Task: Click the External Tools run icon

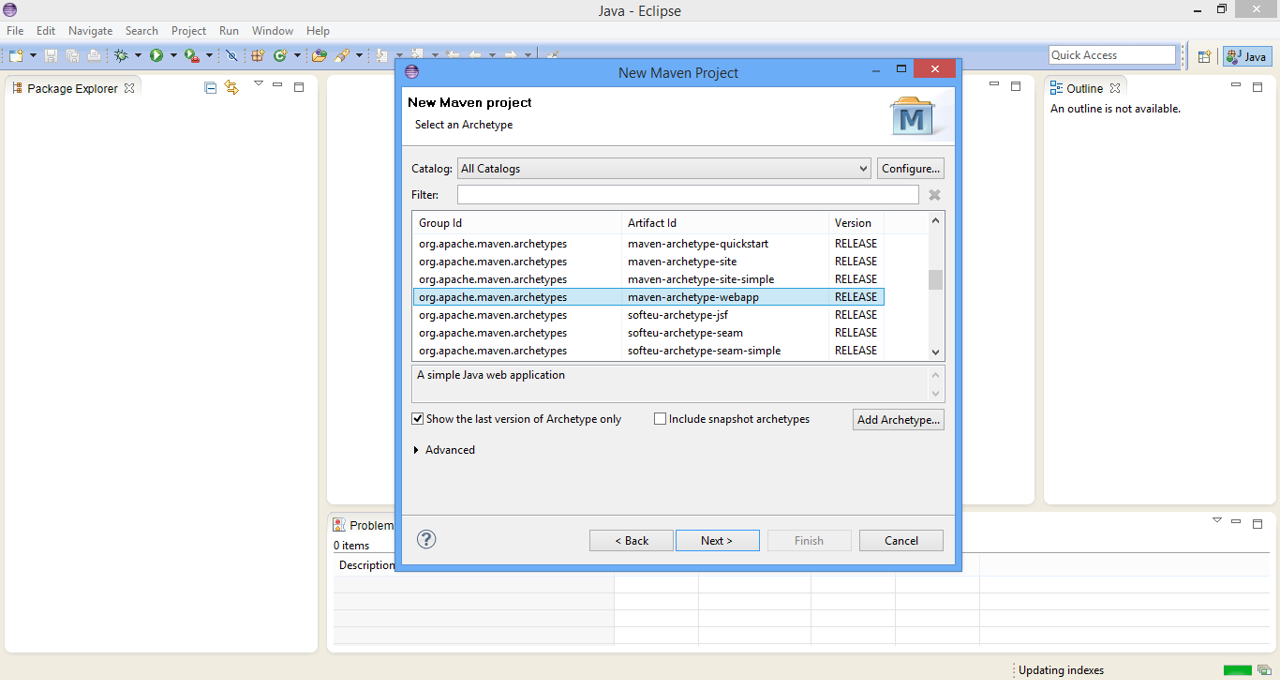Action: point(192,56)
